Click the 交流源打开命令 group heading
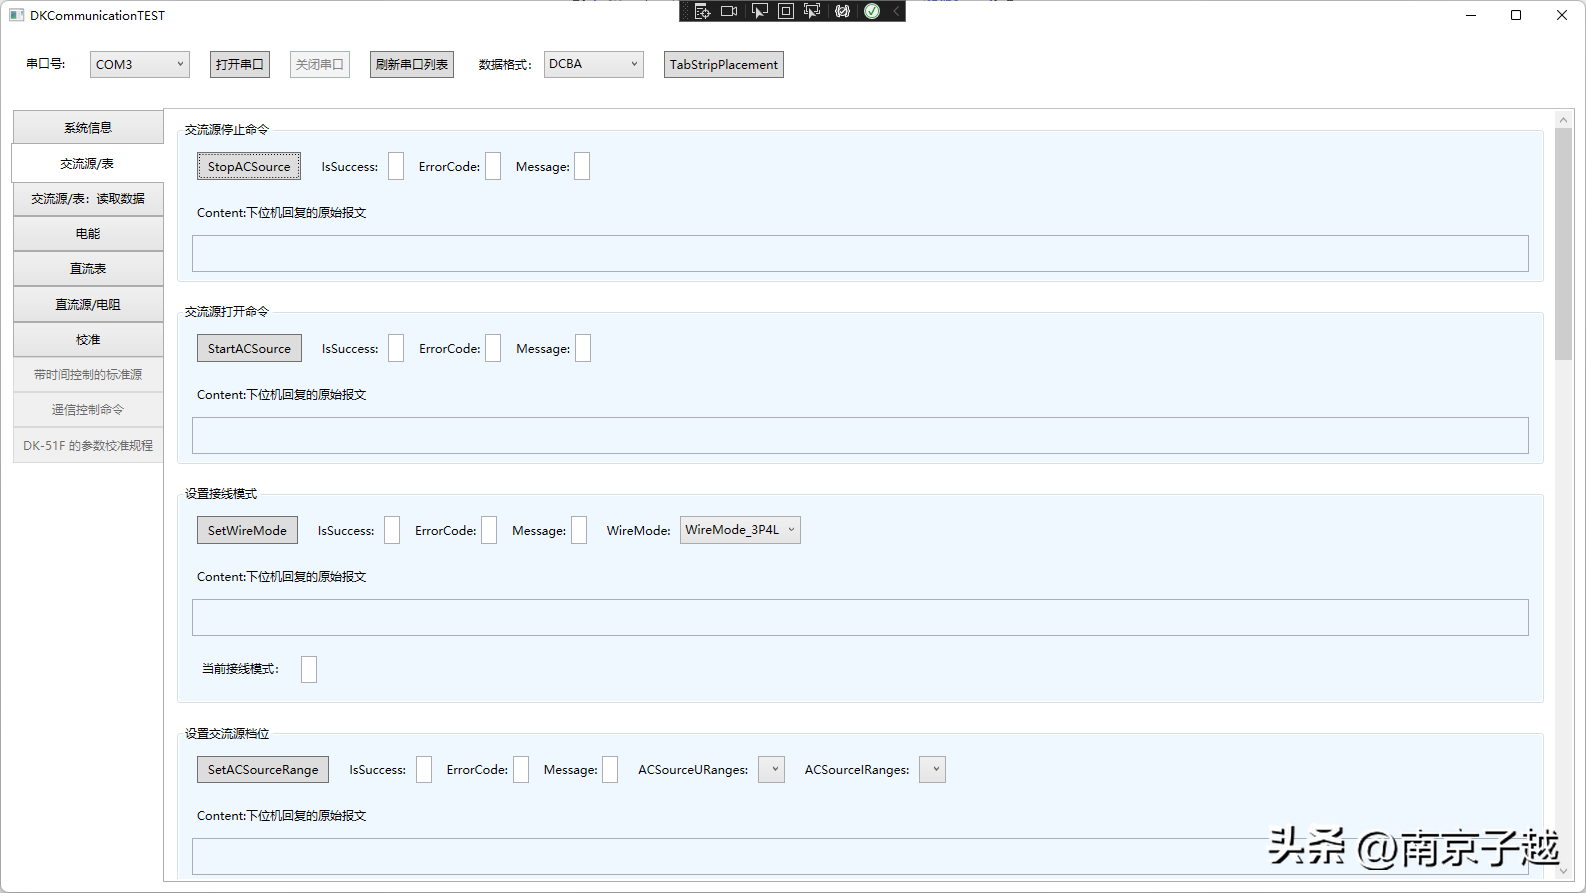 227,311
